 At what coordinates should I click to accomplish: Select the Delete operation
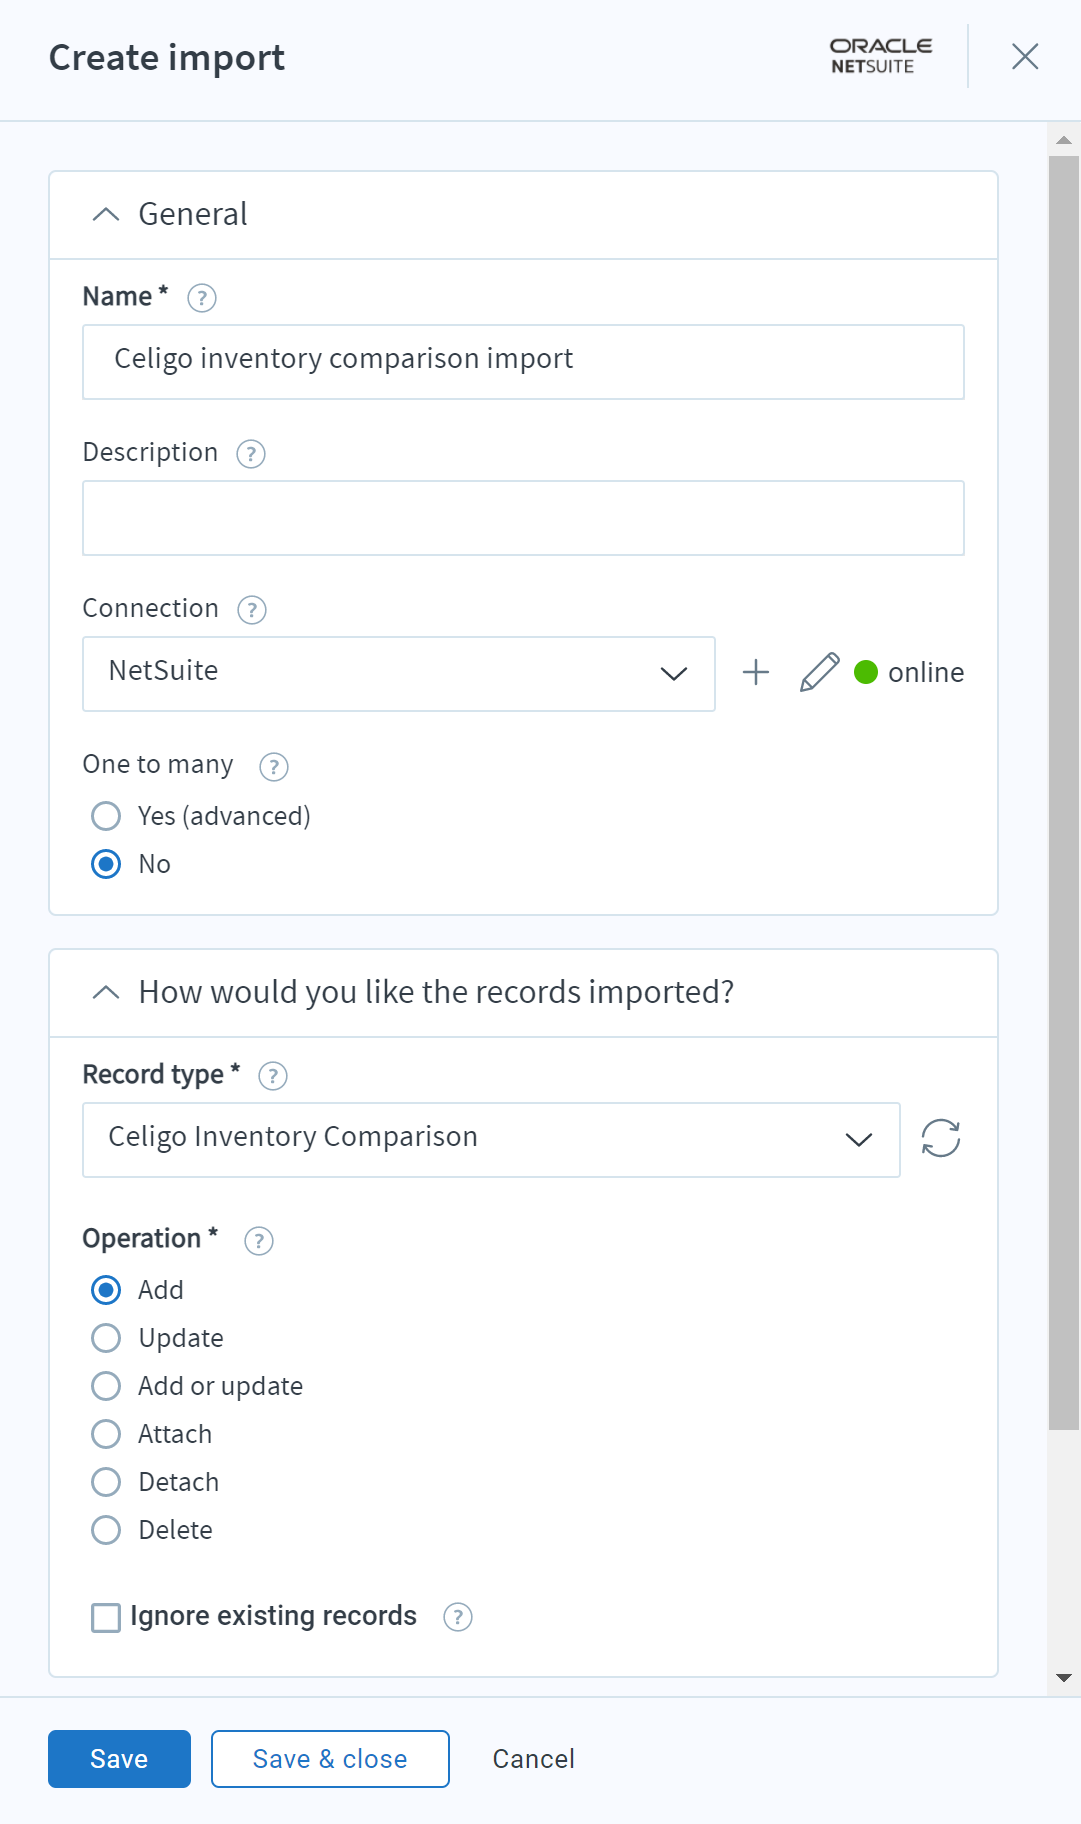(x=106, y=1530)
